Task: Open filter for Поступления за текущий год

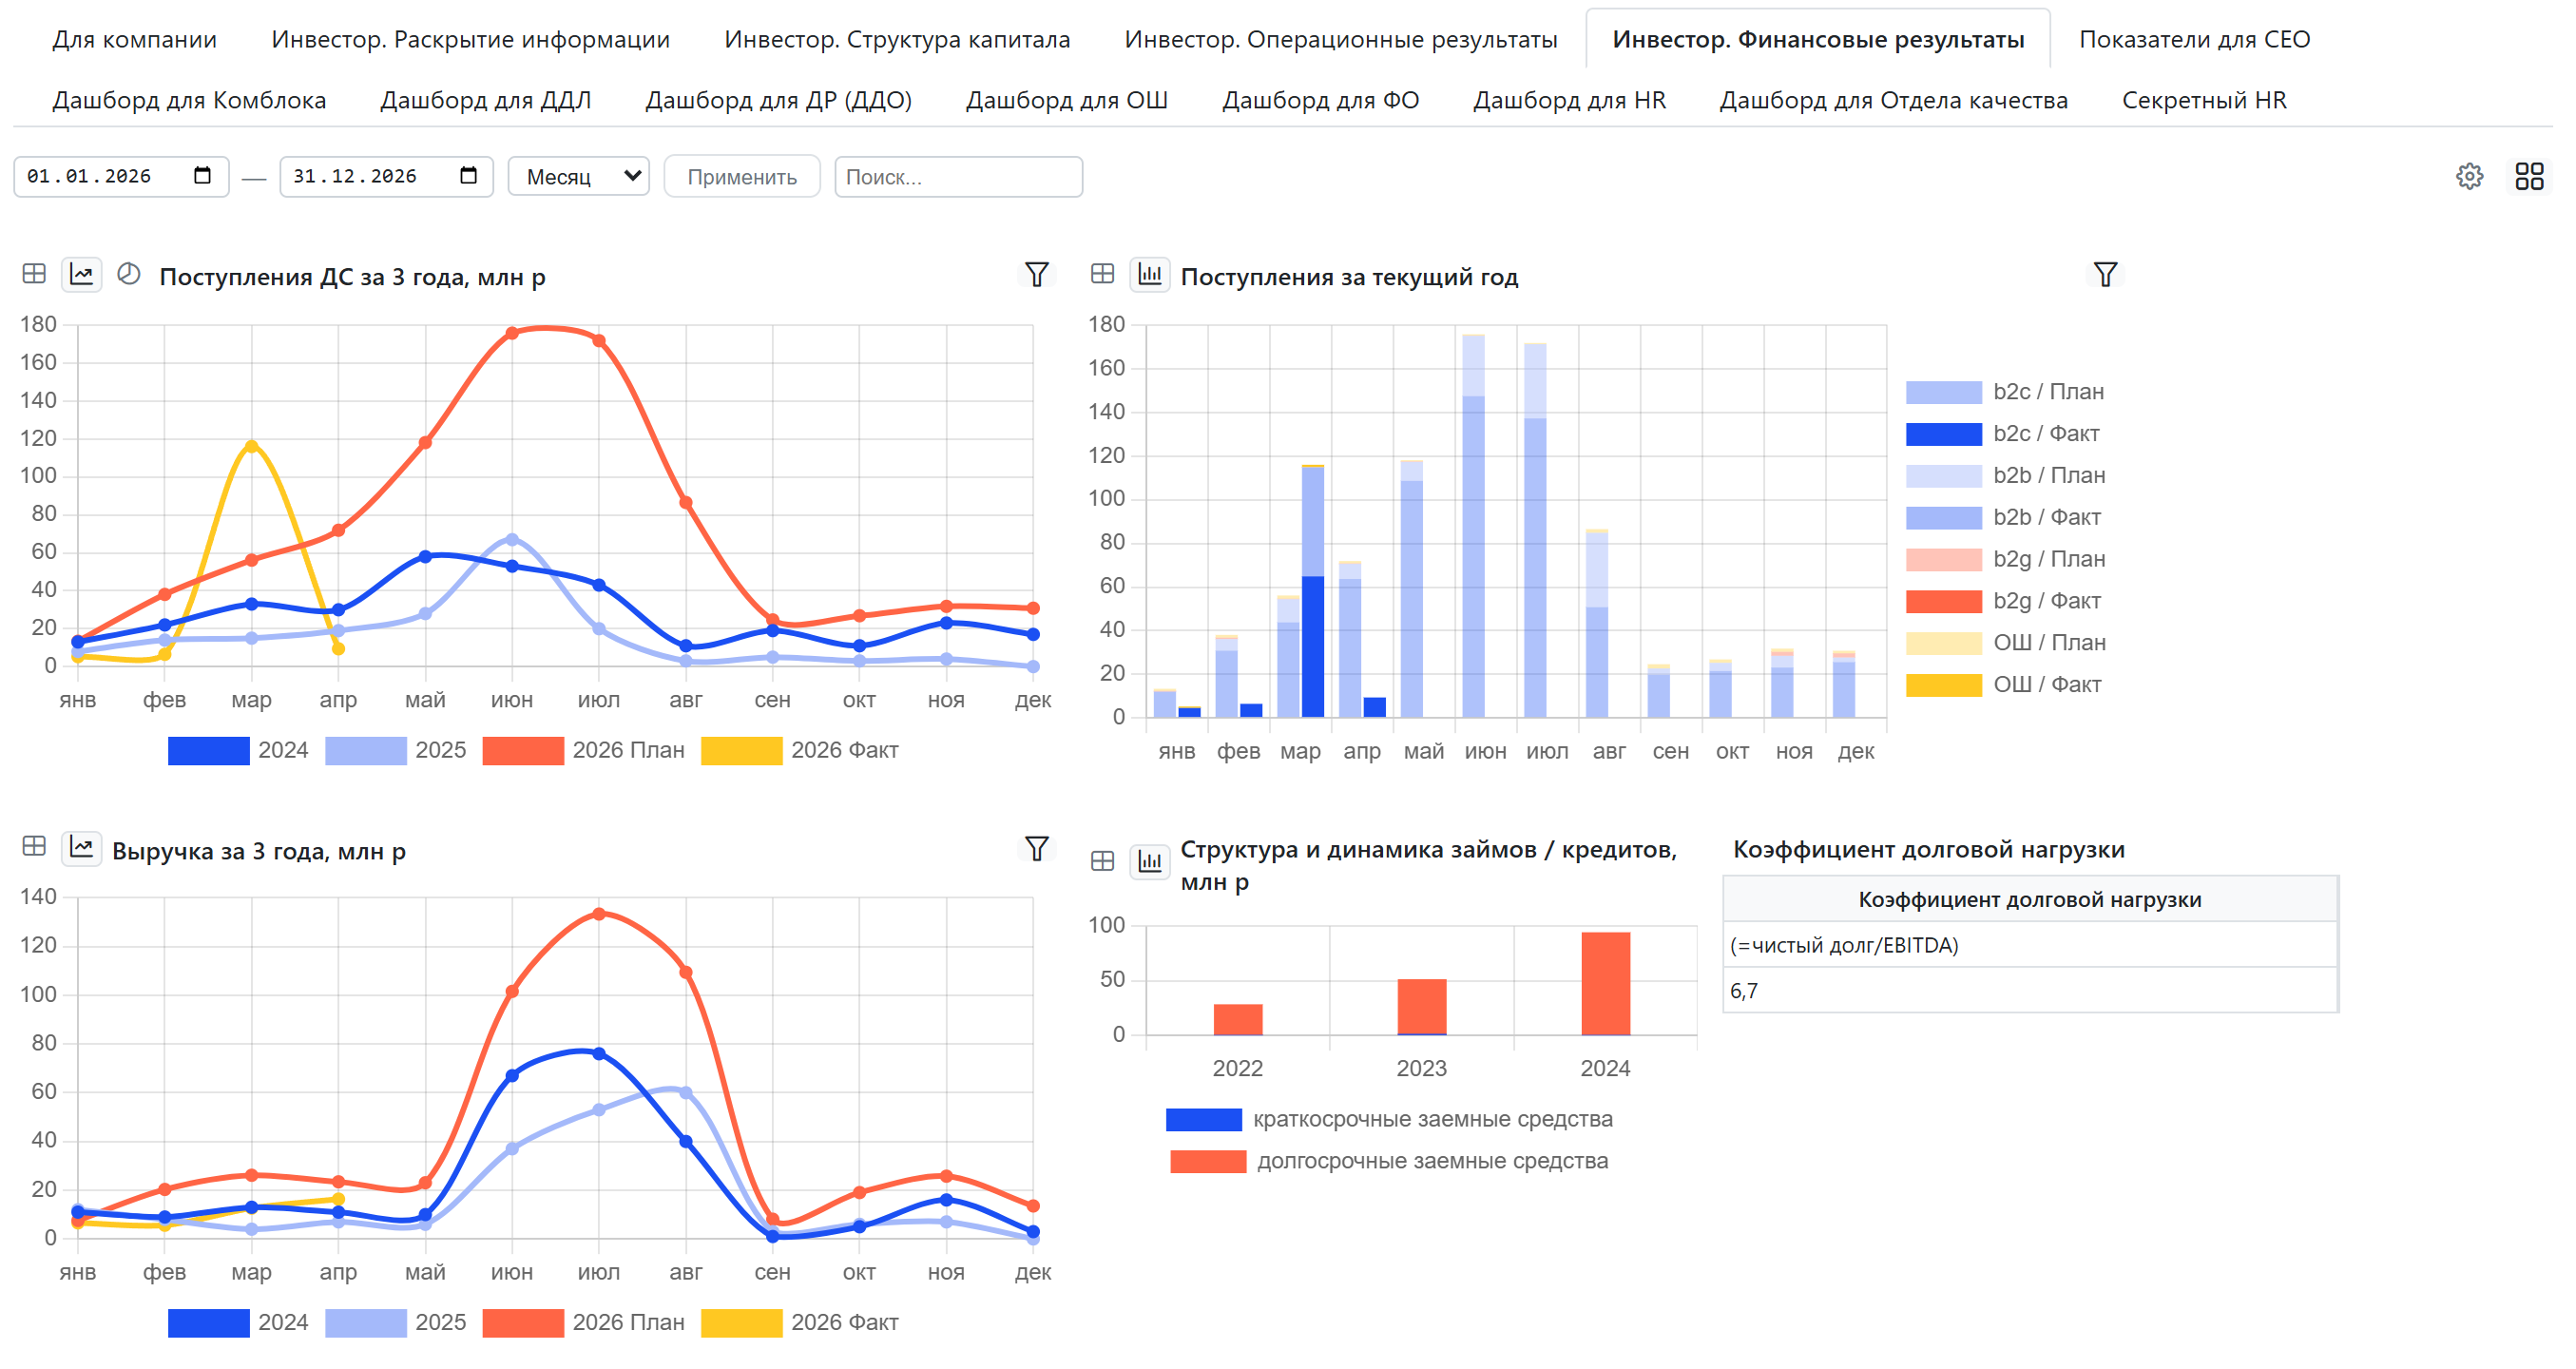Action: (x=2105, y=274)
